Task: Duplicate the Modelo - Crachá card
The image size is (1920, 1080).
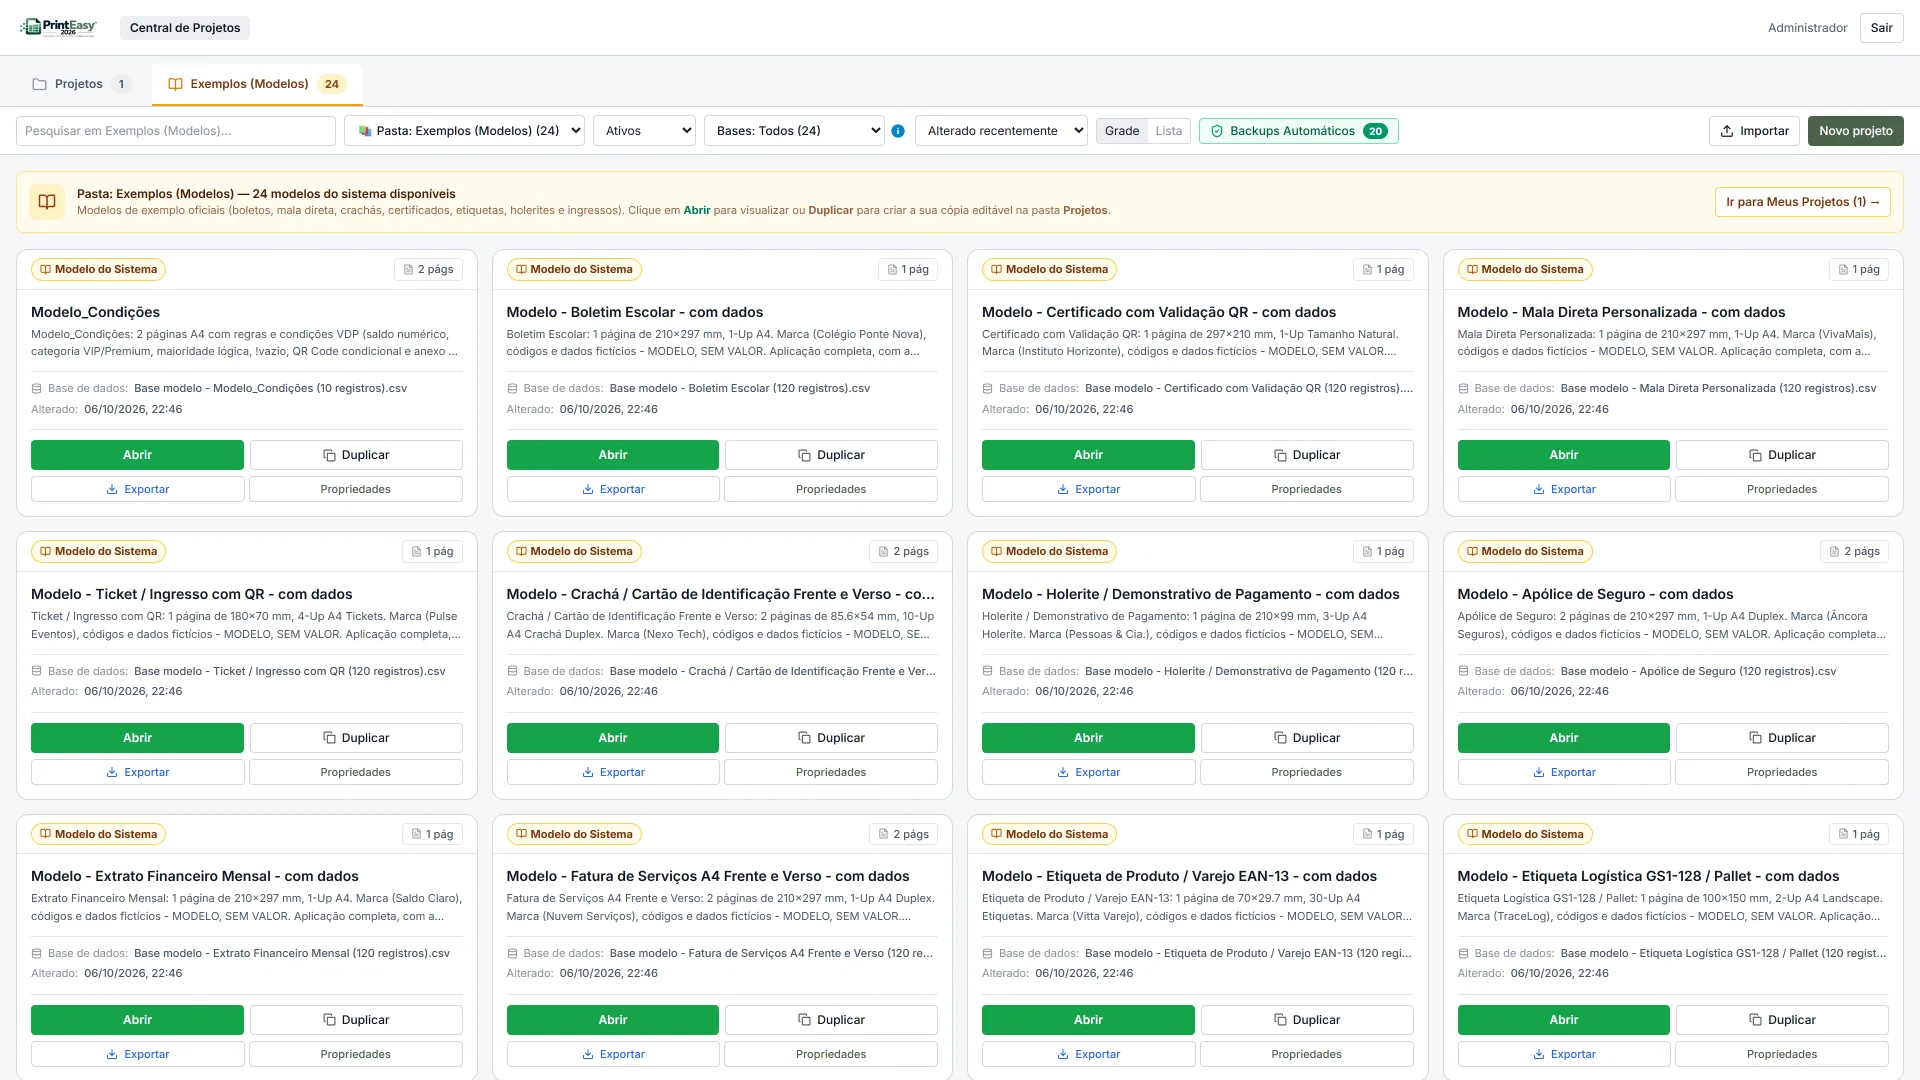Action: coord(831,738)
